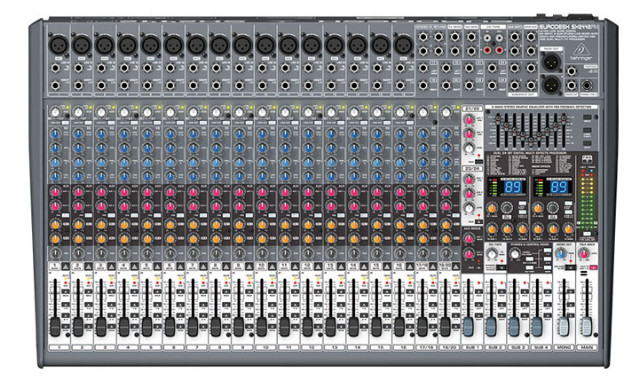The image size is (637, 387).
Task: Click the blue Mono Out knob
Action: coord(562,254)
